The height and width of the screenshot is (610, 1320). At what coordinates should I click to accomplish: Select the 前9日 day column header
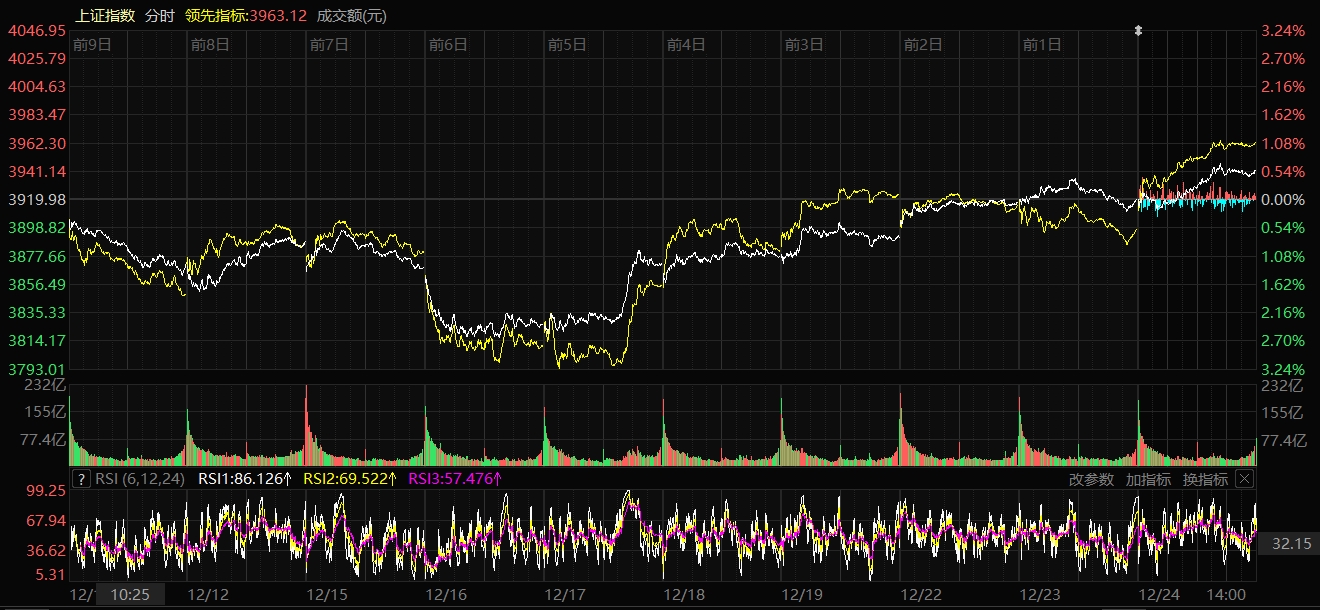coord(92,44)
